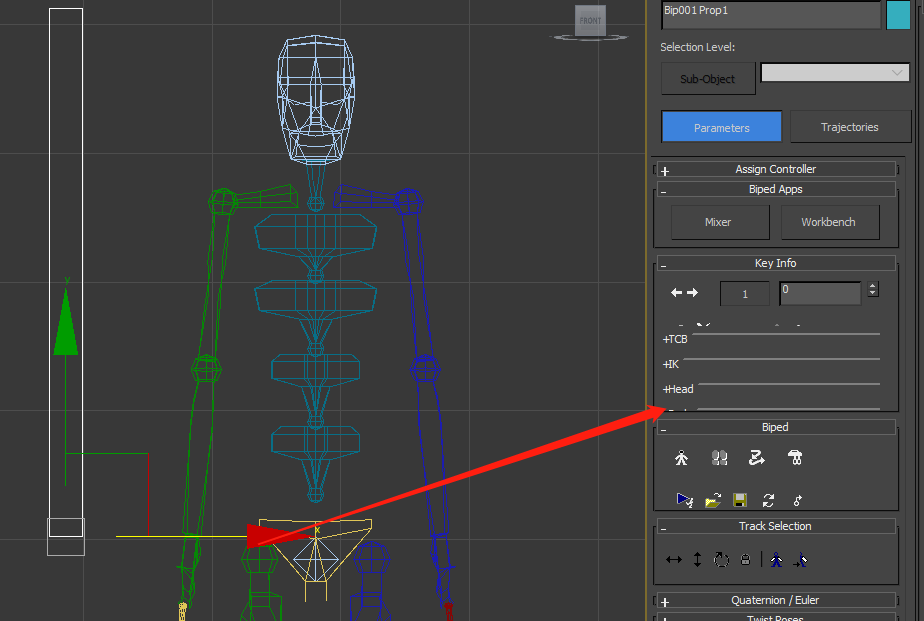Toggle Mixer Mode icon in Biped rollout
Viewport: 924px width, 621px height.
click(795, 458)
